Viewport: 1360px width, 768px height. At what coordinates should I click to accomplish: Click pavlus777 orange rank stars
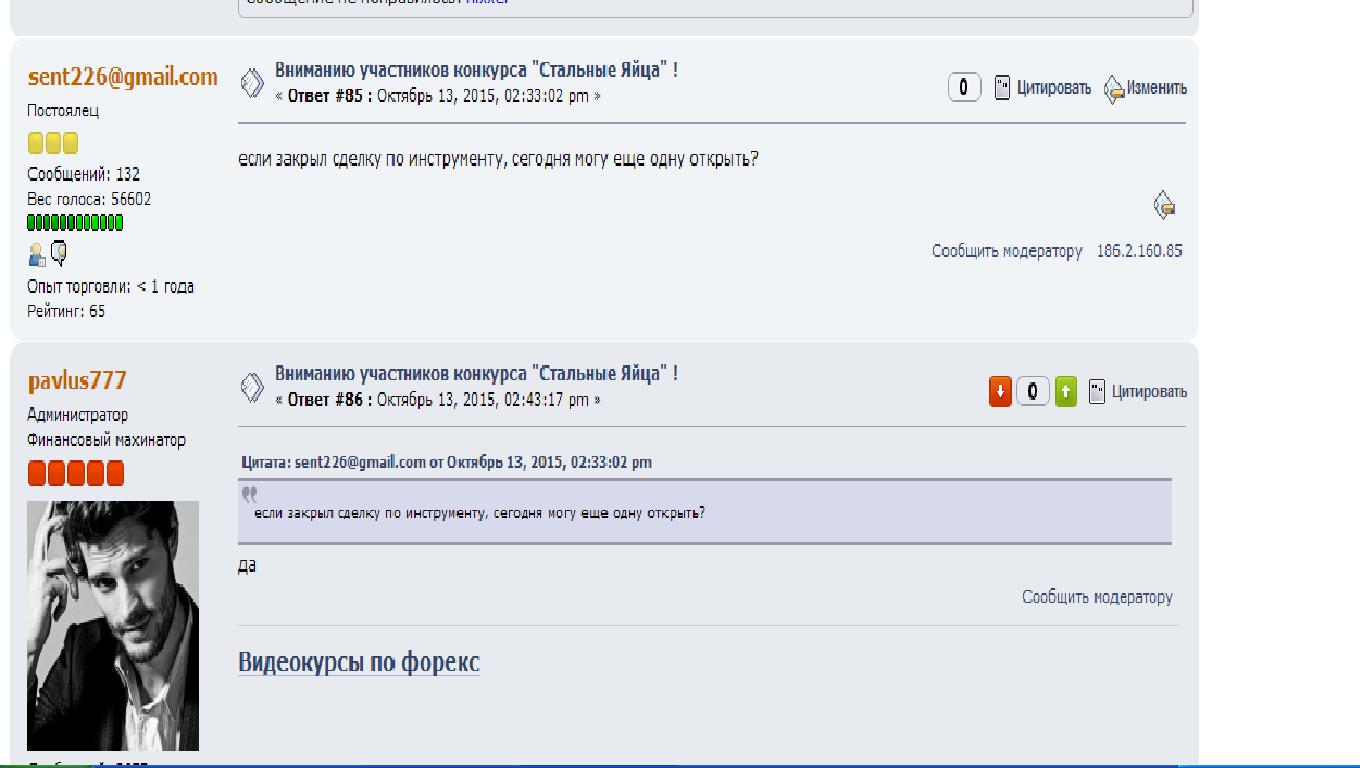76,473
